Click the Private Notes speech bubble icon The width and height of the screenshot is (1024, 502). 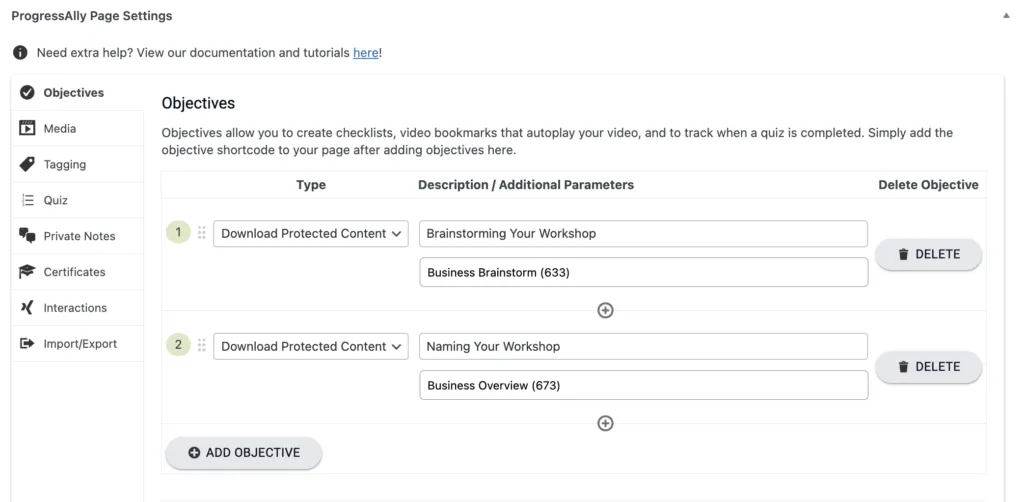(27, 236)
